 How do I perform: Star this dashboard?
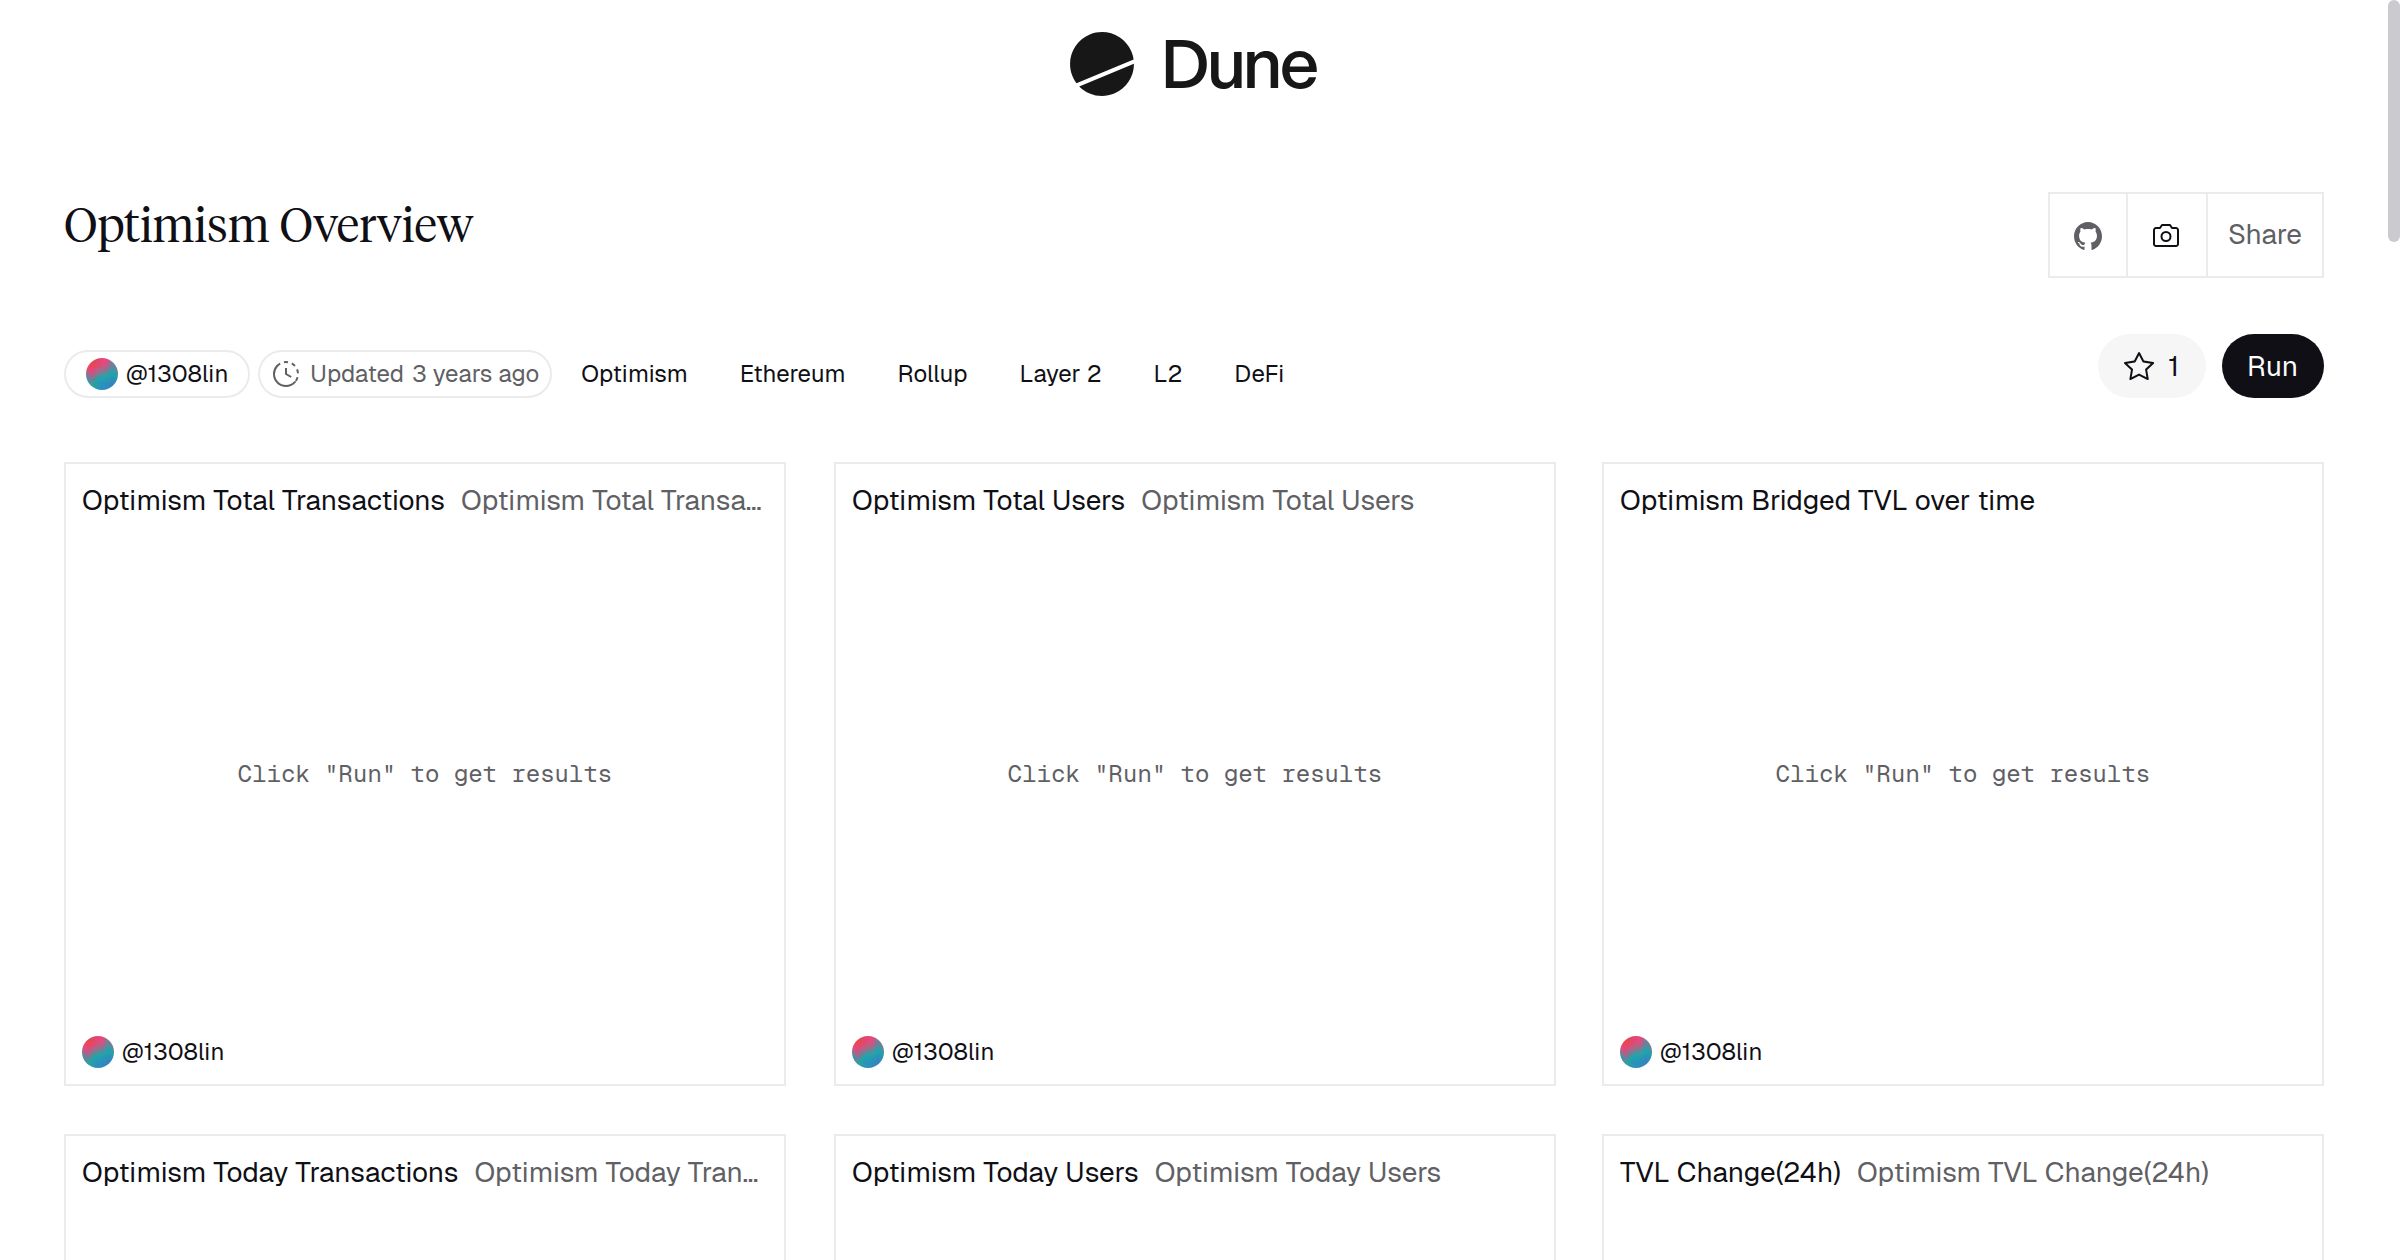(2139, 366)
